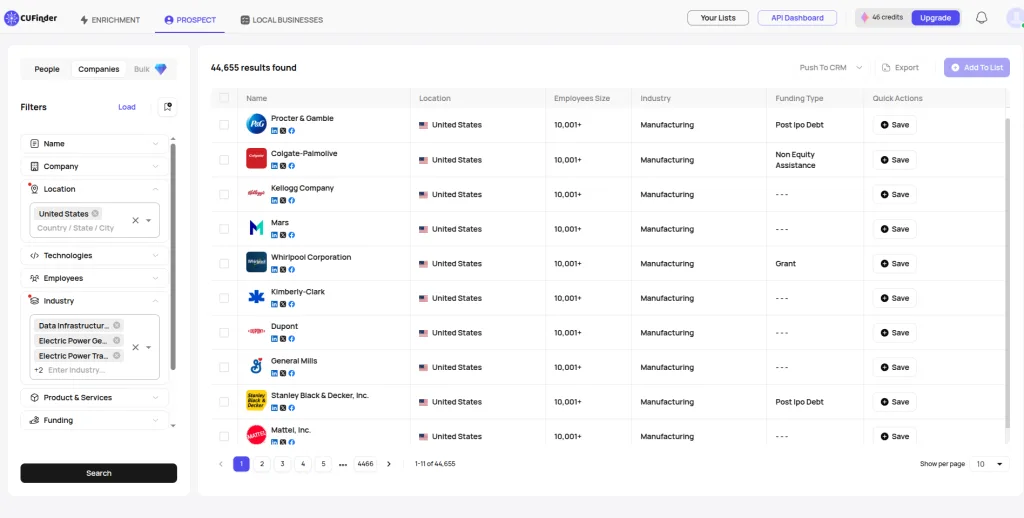
Task: Check the Mars row checkbox
Action: click(x=224, y=229)
